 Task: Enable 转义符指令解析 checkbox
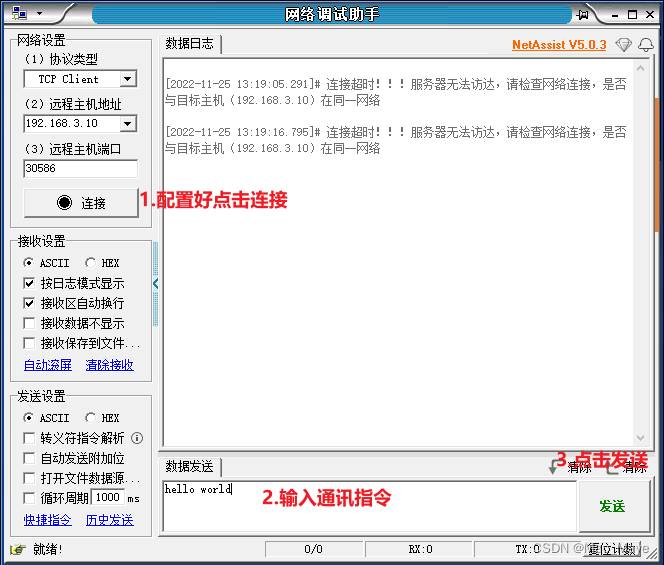tap(29, 438)
